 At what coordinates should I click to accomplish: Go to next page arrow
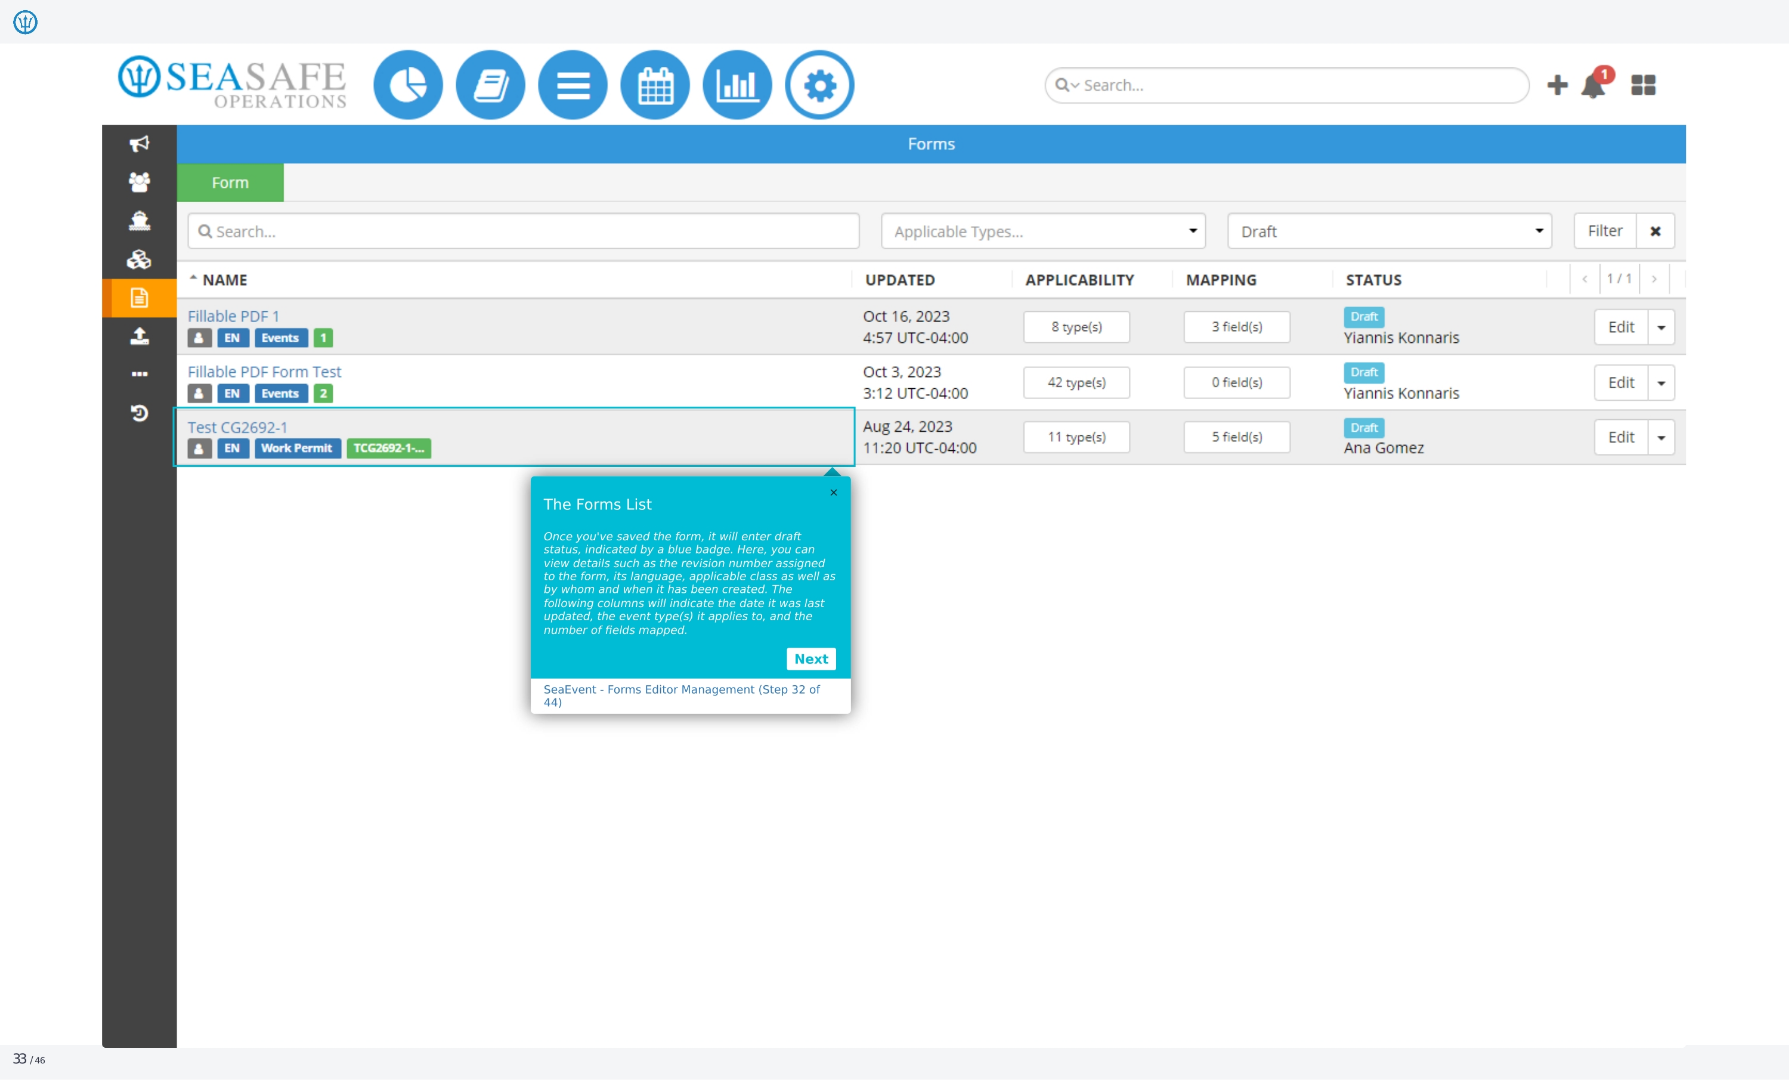point(1654,279)
